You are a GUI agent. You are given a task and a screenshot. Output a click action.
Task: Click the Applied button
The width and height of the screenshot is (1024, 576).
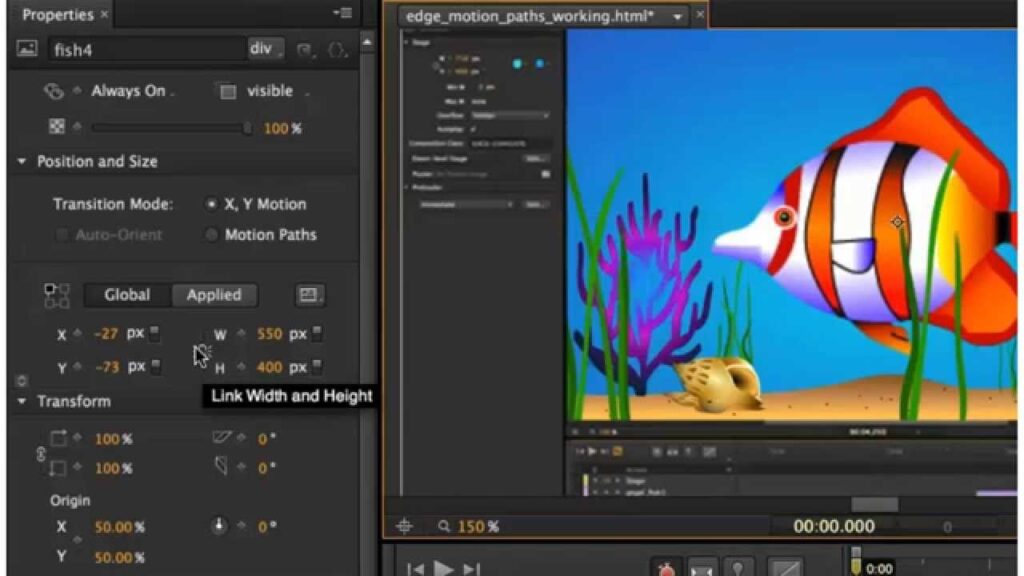(213, 295)
